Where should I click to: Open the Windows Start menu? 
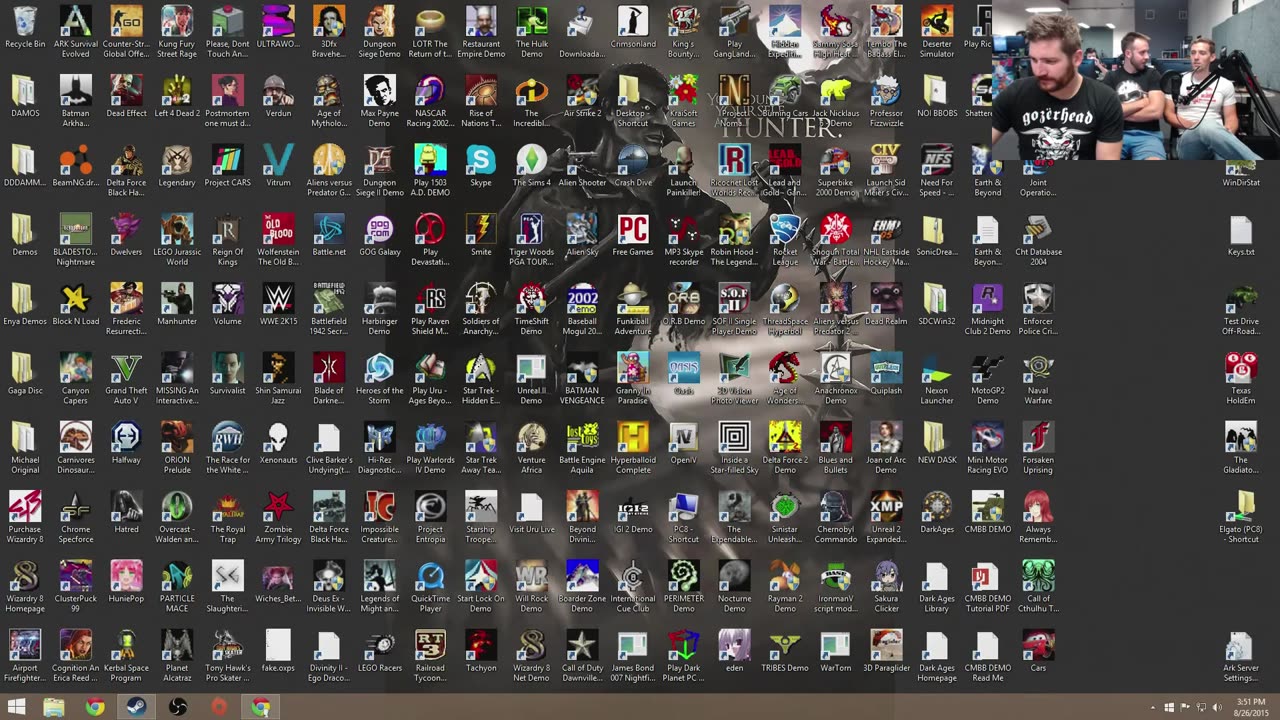click(x=17, y=708)
